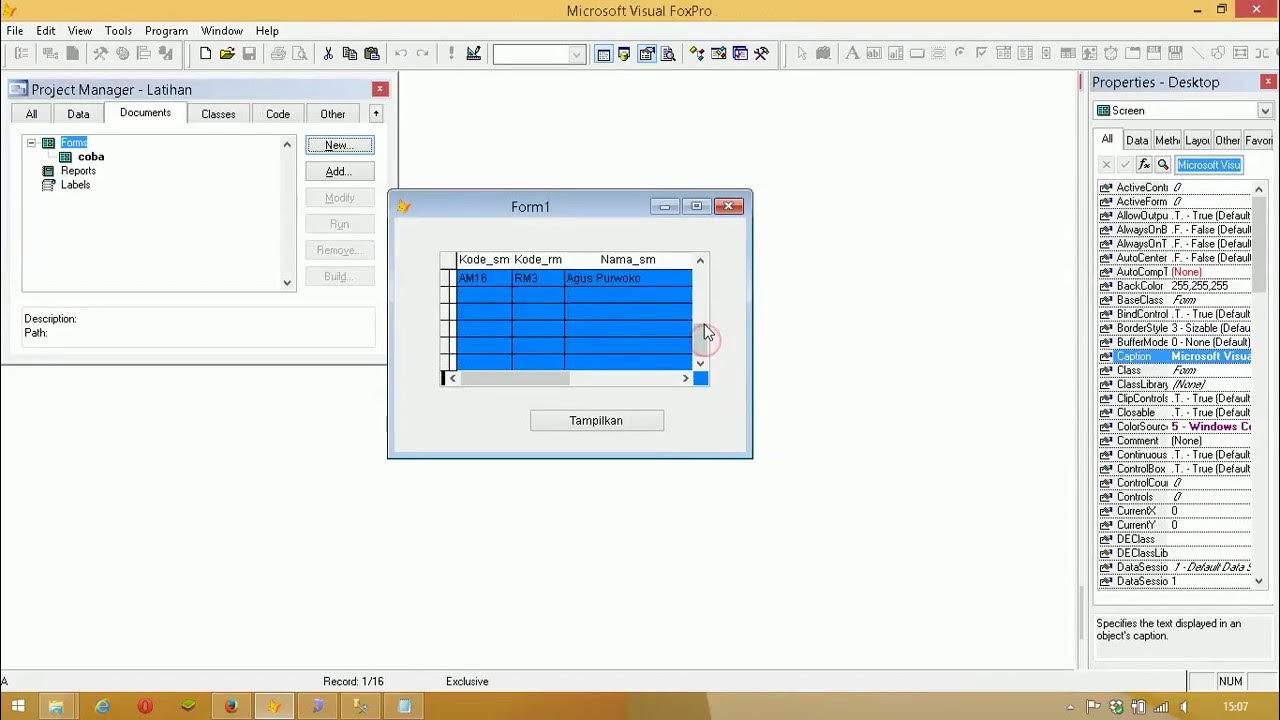Select the Page Frame control tool

(1132, 54)
